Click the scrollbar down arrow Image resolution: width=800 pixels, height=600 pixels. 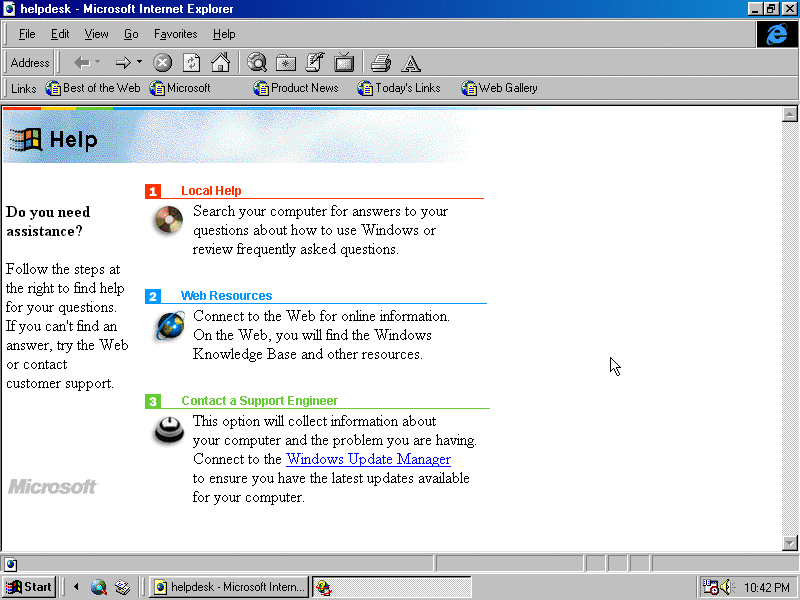point(789,543)
